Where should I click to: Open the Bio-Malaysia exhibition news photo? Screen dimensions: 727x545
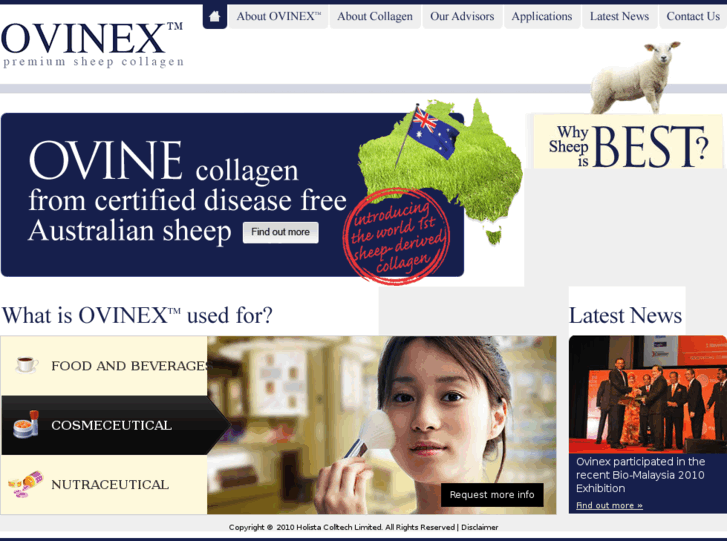648,394
